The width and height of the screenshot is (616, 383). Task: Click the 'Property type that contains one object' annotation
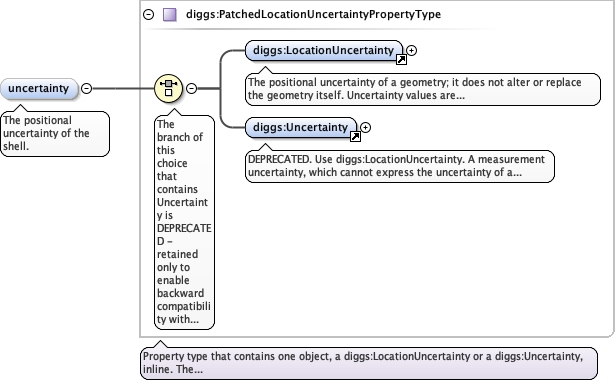(369, 363)
